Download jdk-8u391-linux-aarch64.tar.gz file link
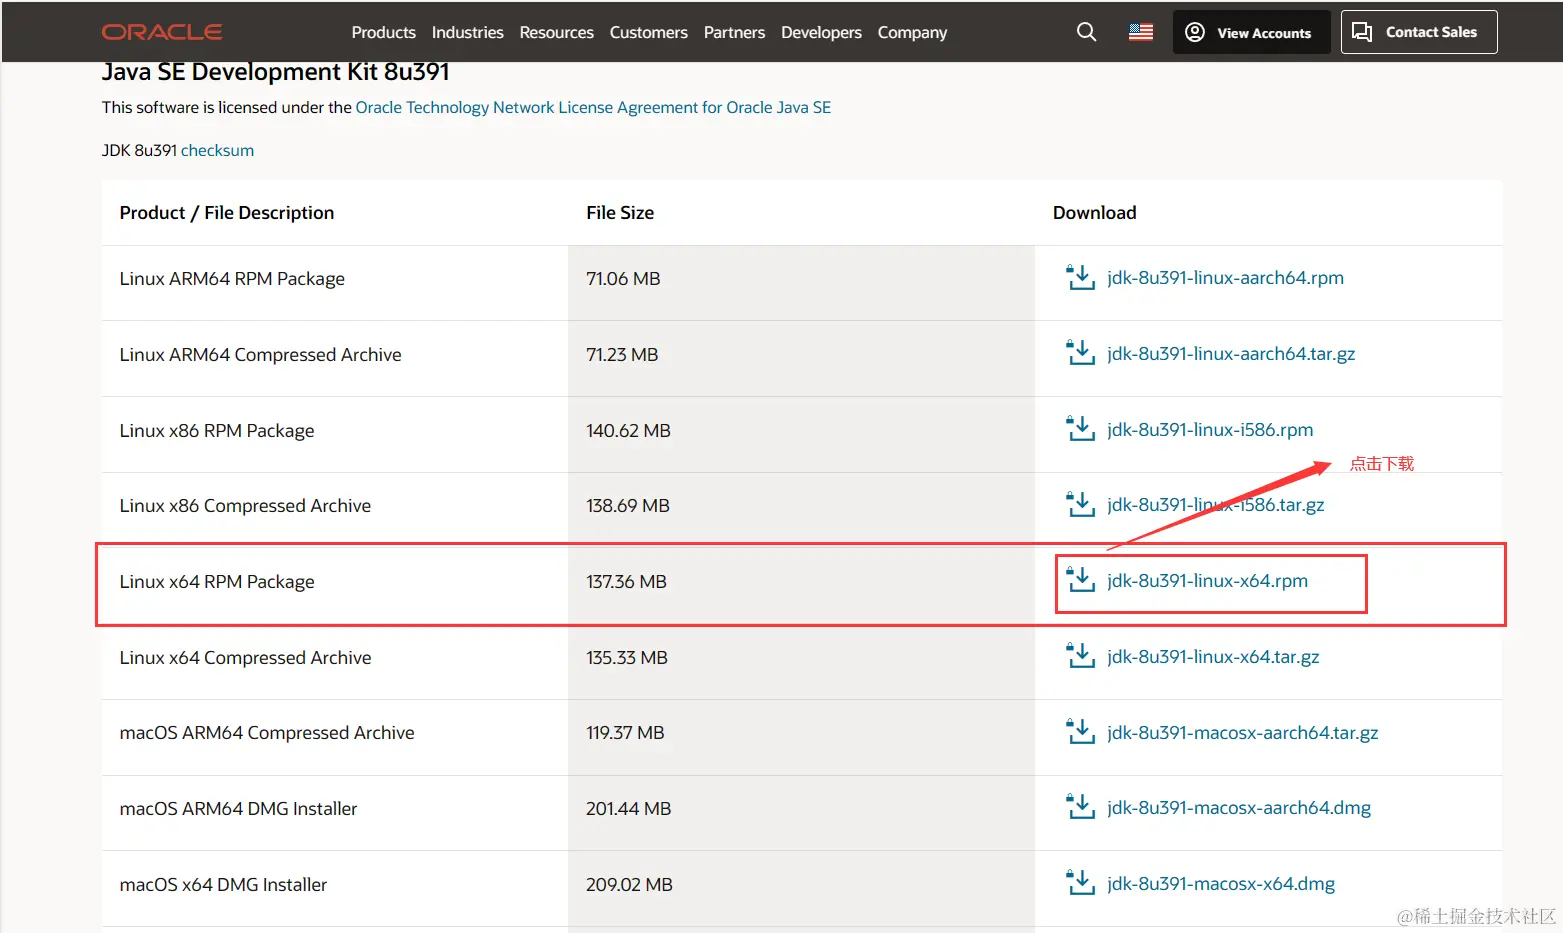1563x933 pixels. click(x=1231, y=354)
